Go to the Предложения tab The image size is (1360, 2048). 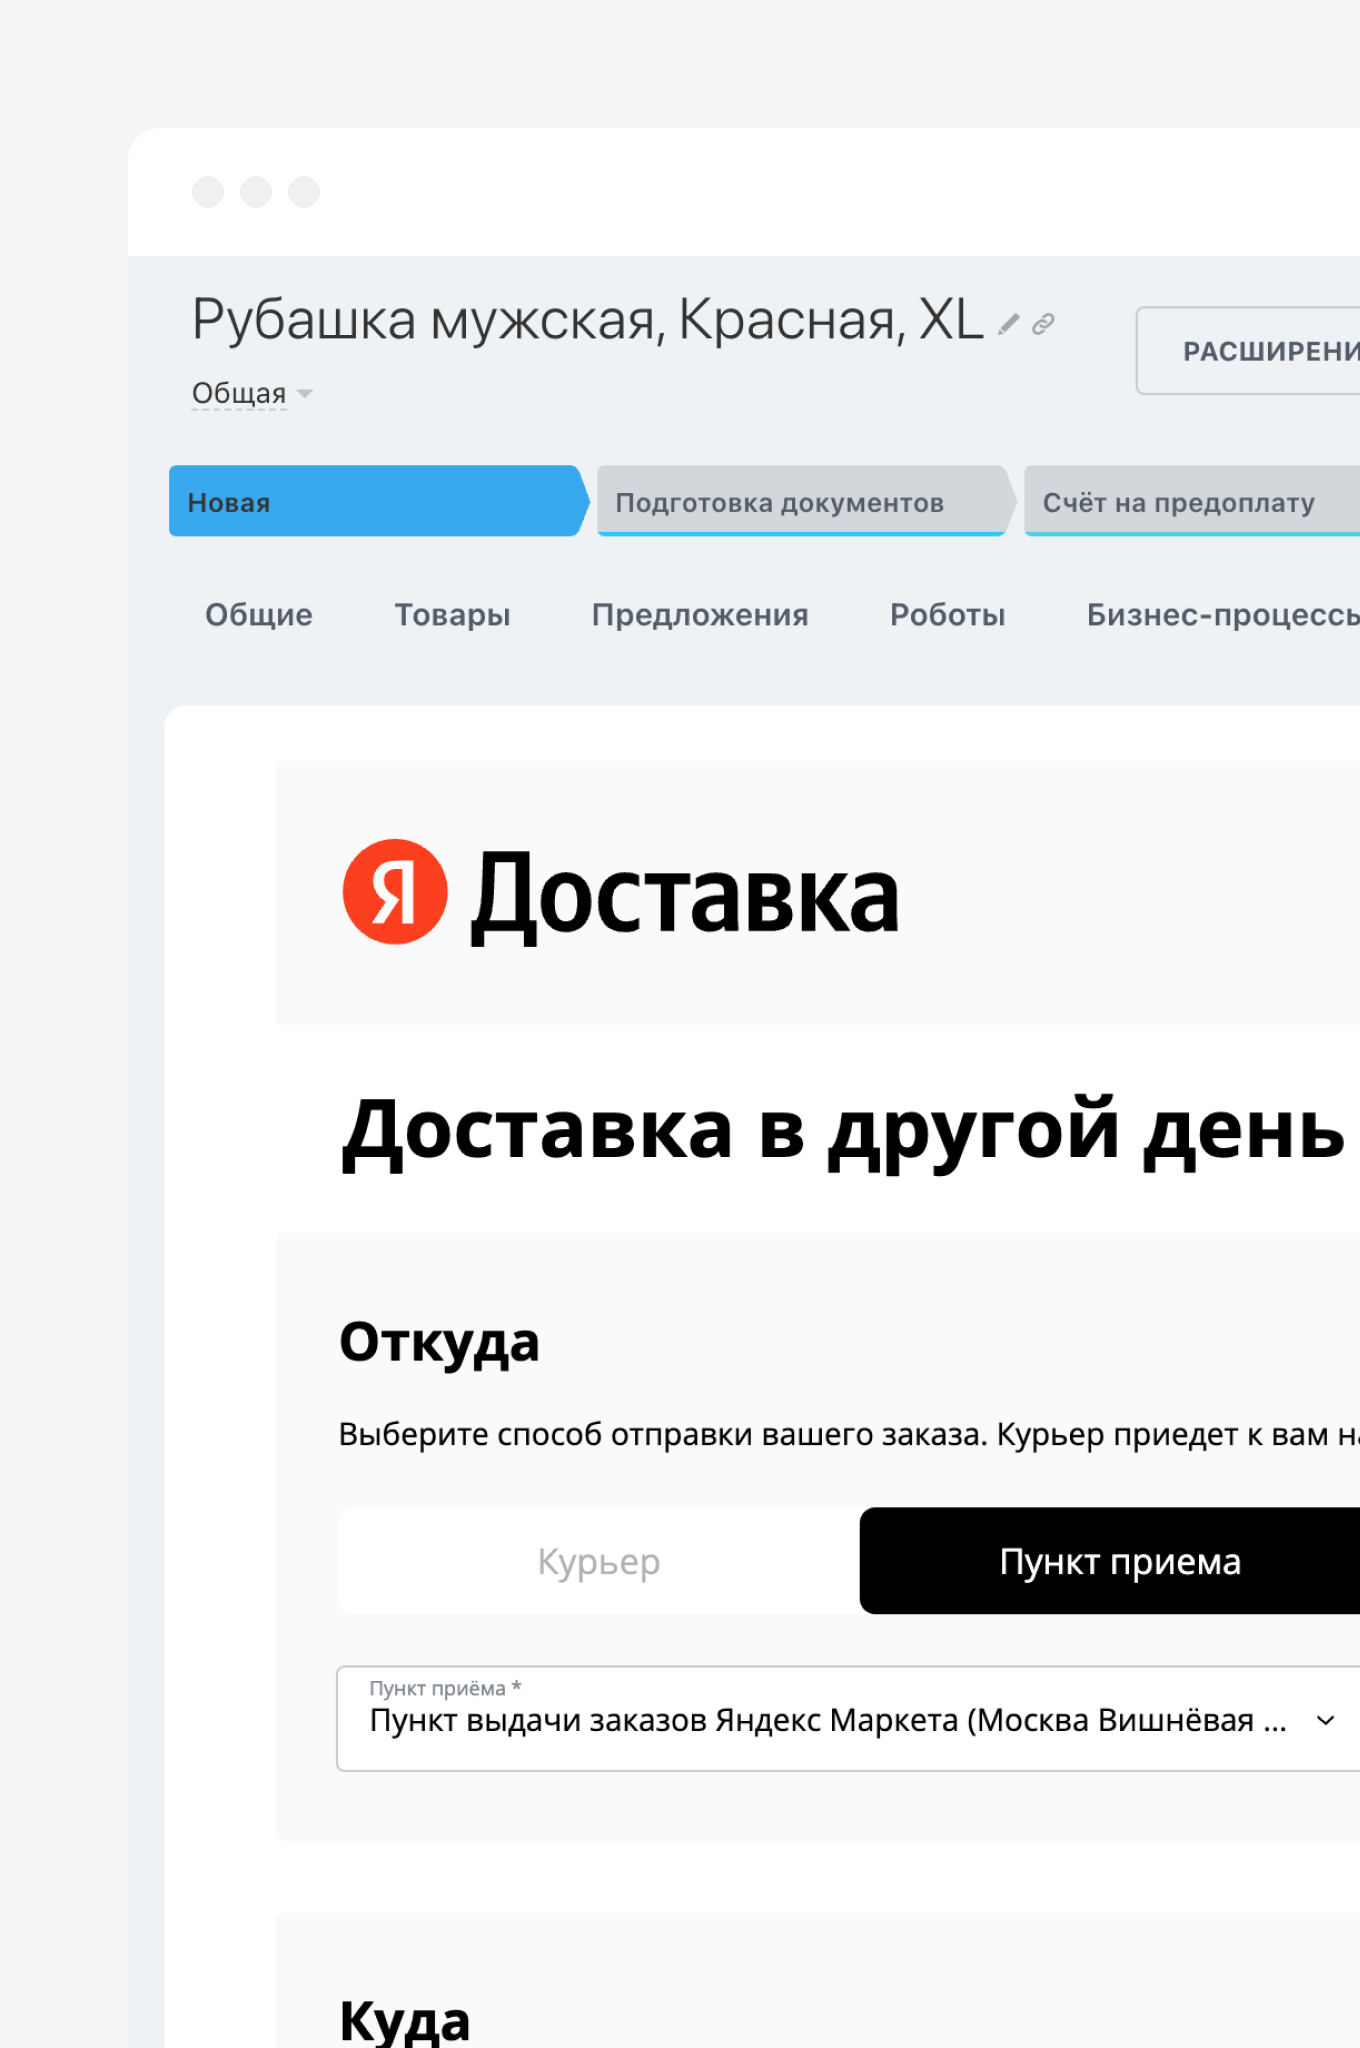700,615
